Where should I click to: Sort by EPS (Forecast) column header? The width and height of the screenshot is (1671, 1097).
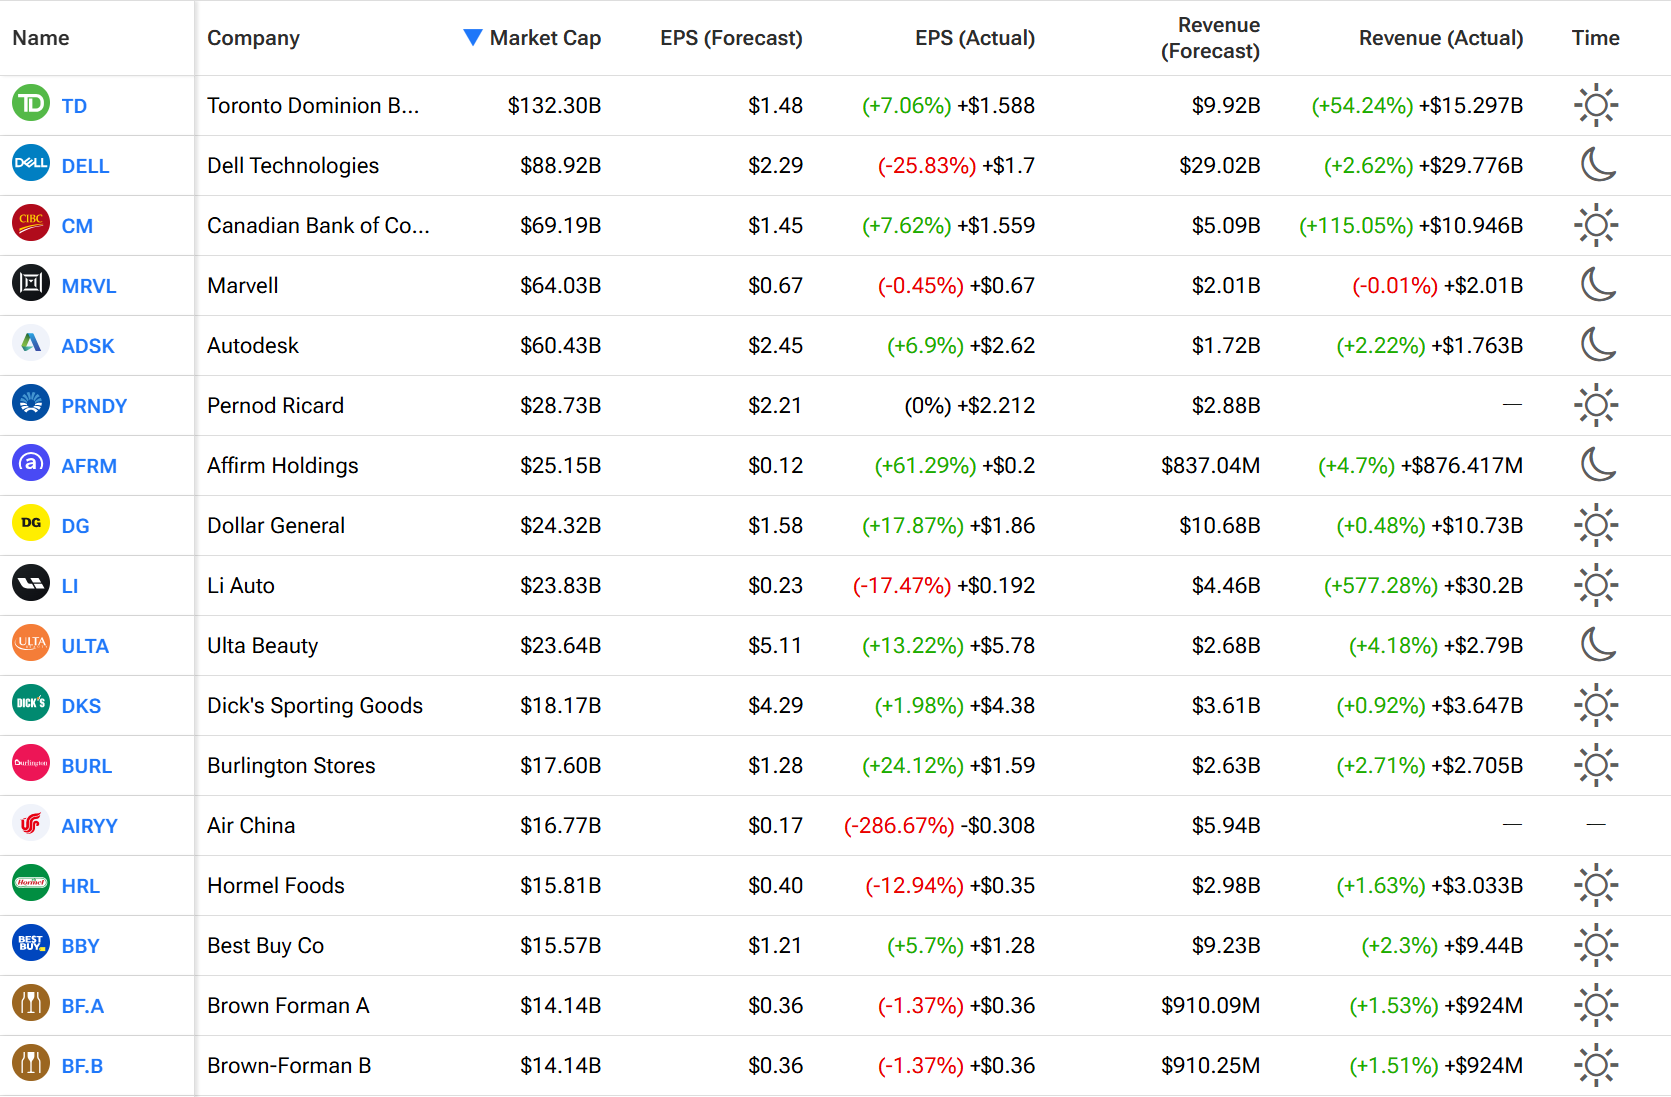coord(731,38)
